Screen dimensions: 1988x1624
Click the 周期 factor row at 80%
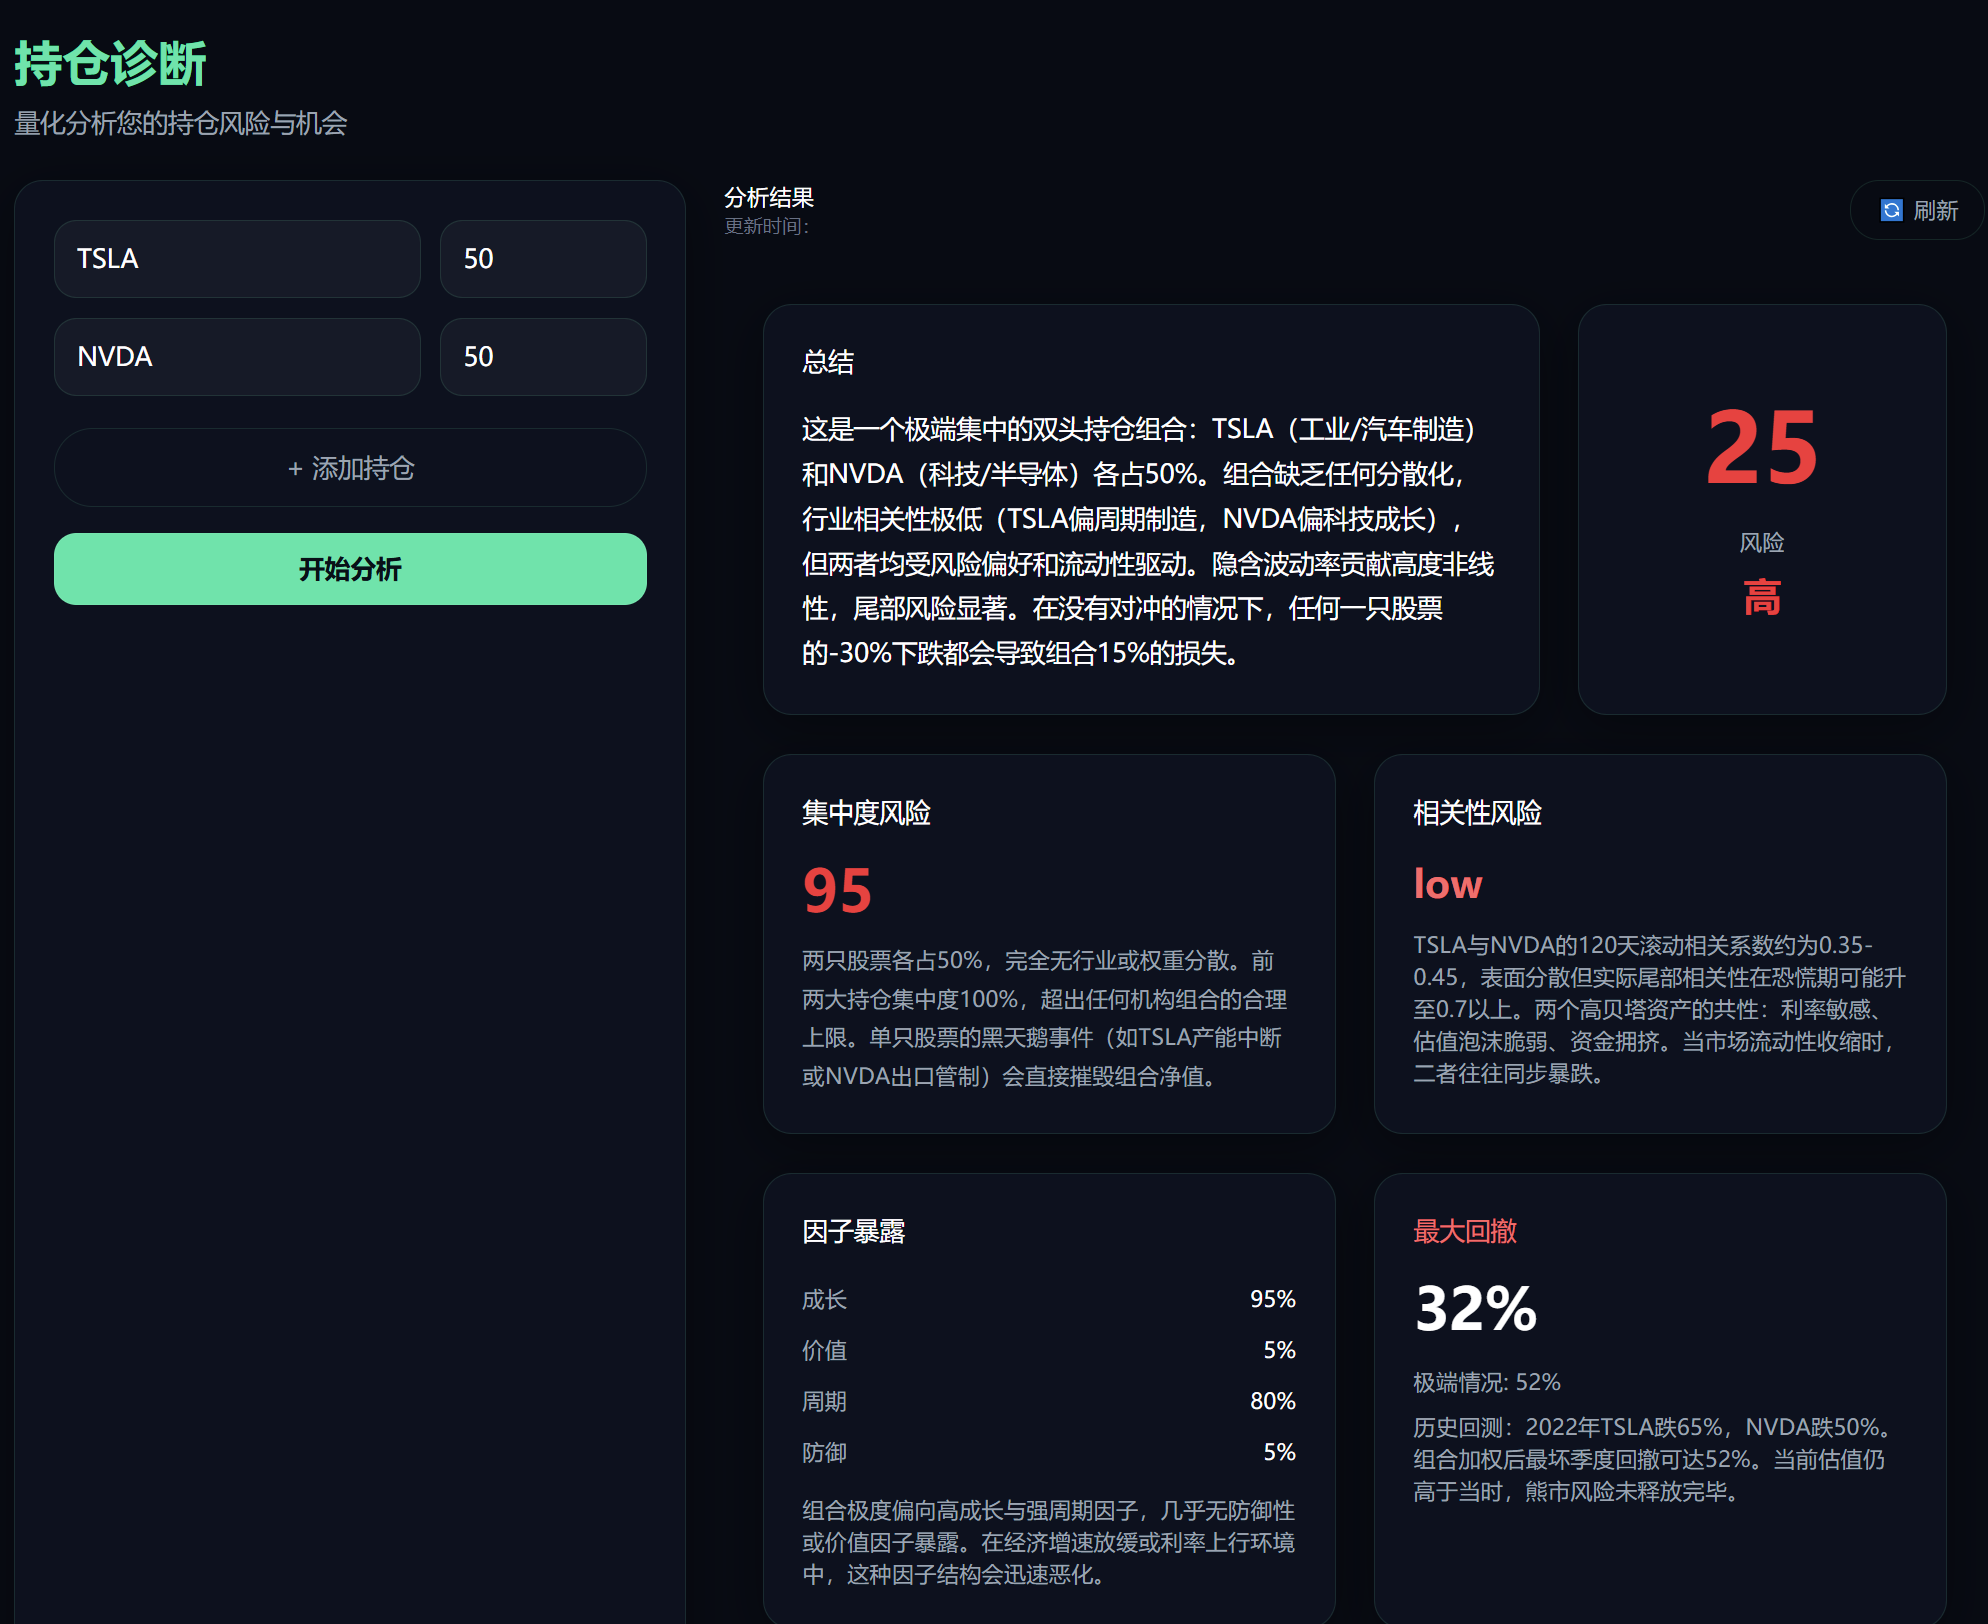click(1049, 1401)
